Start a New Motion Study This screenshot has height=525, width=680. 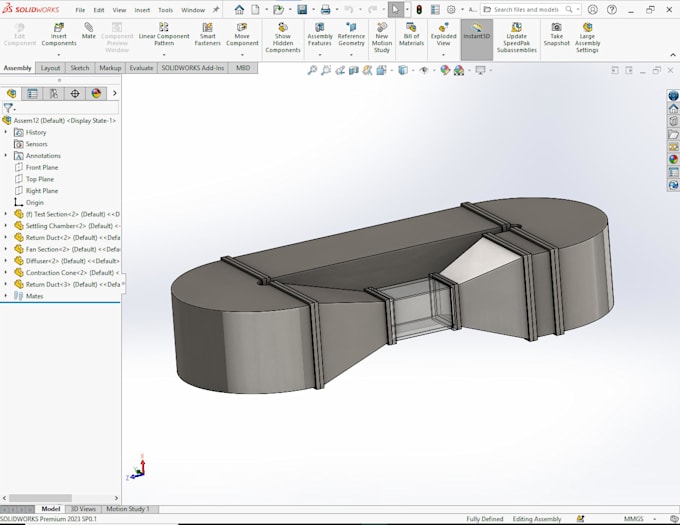tap(382, 38)
